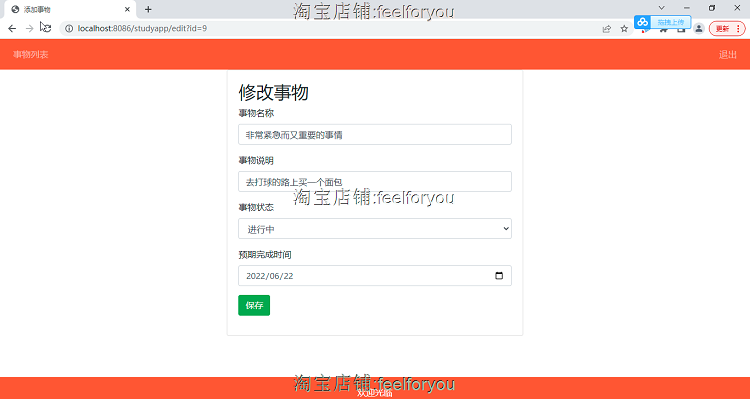Edit the 事物说明 input field
This screenshot has width=750, height=399.
coord(375,181)
